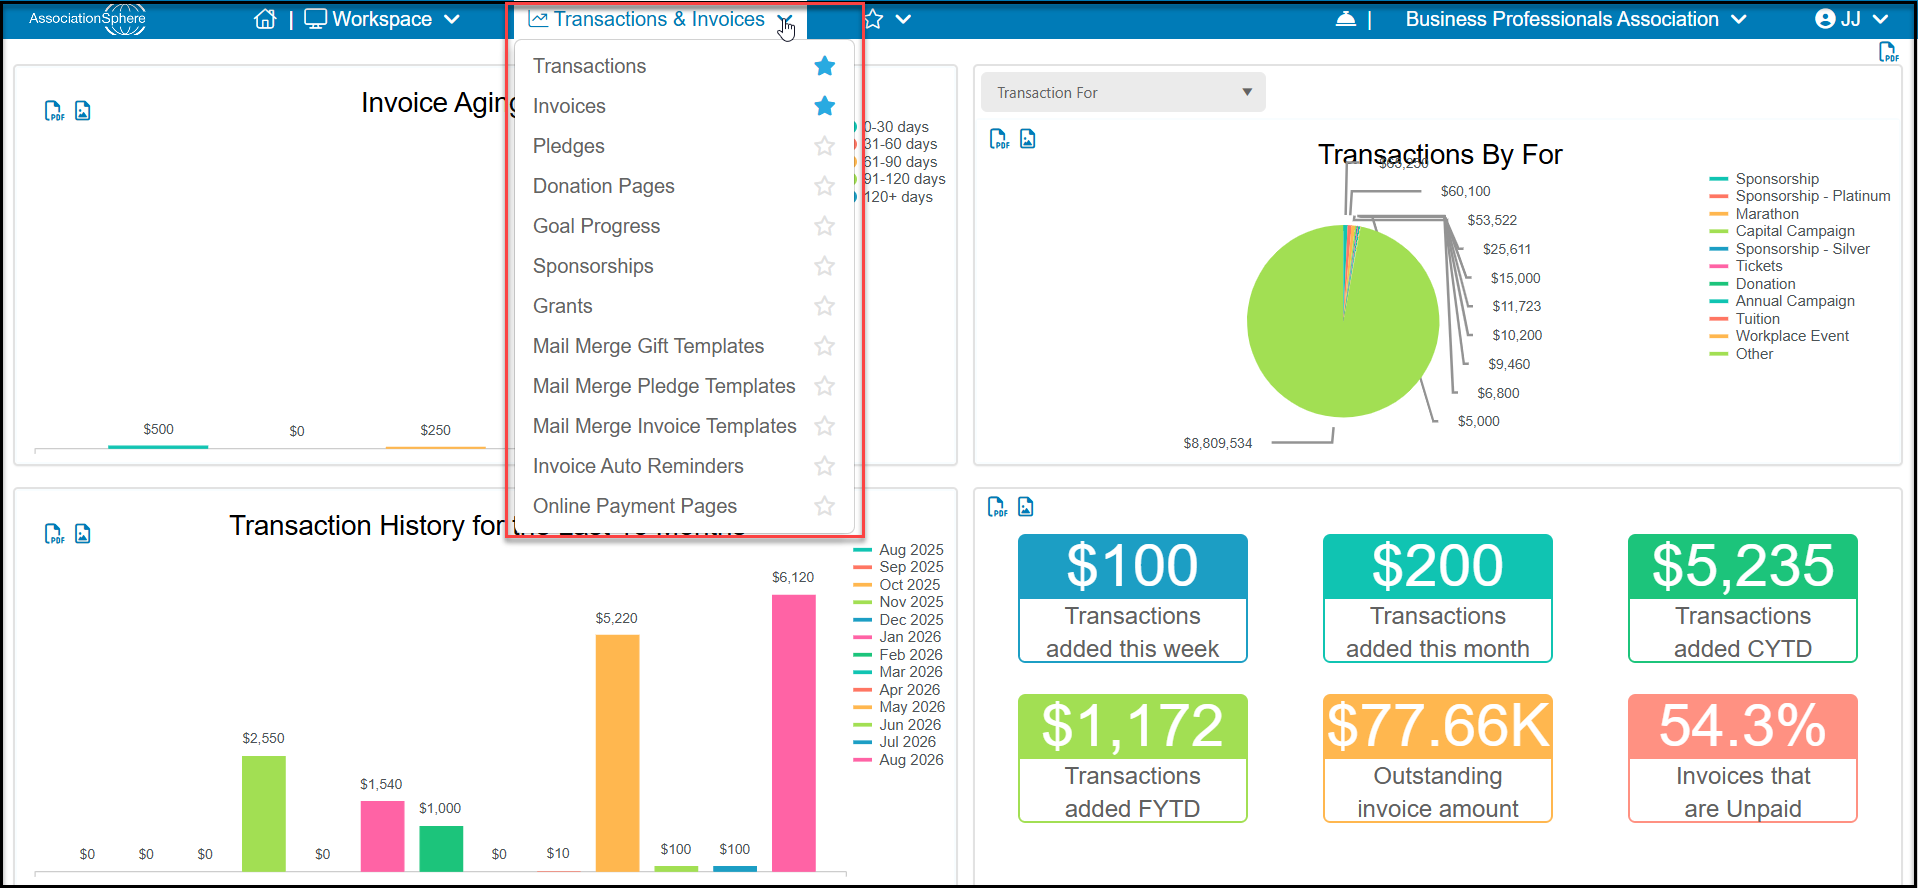
Task: Toggle Nov 2025 legend entry
Action: pyautogui.click(x=898, y=602)
